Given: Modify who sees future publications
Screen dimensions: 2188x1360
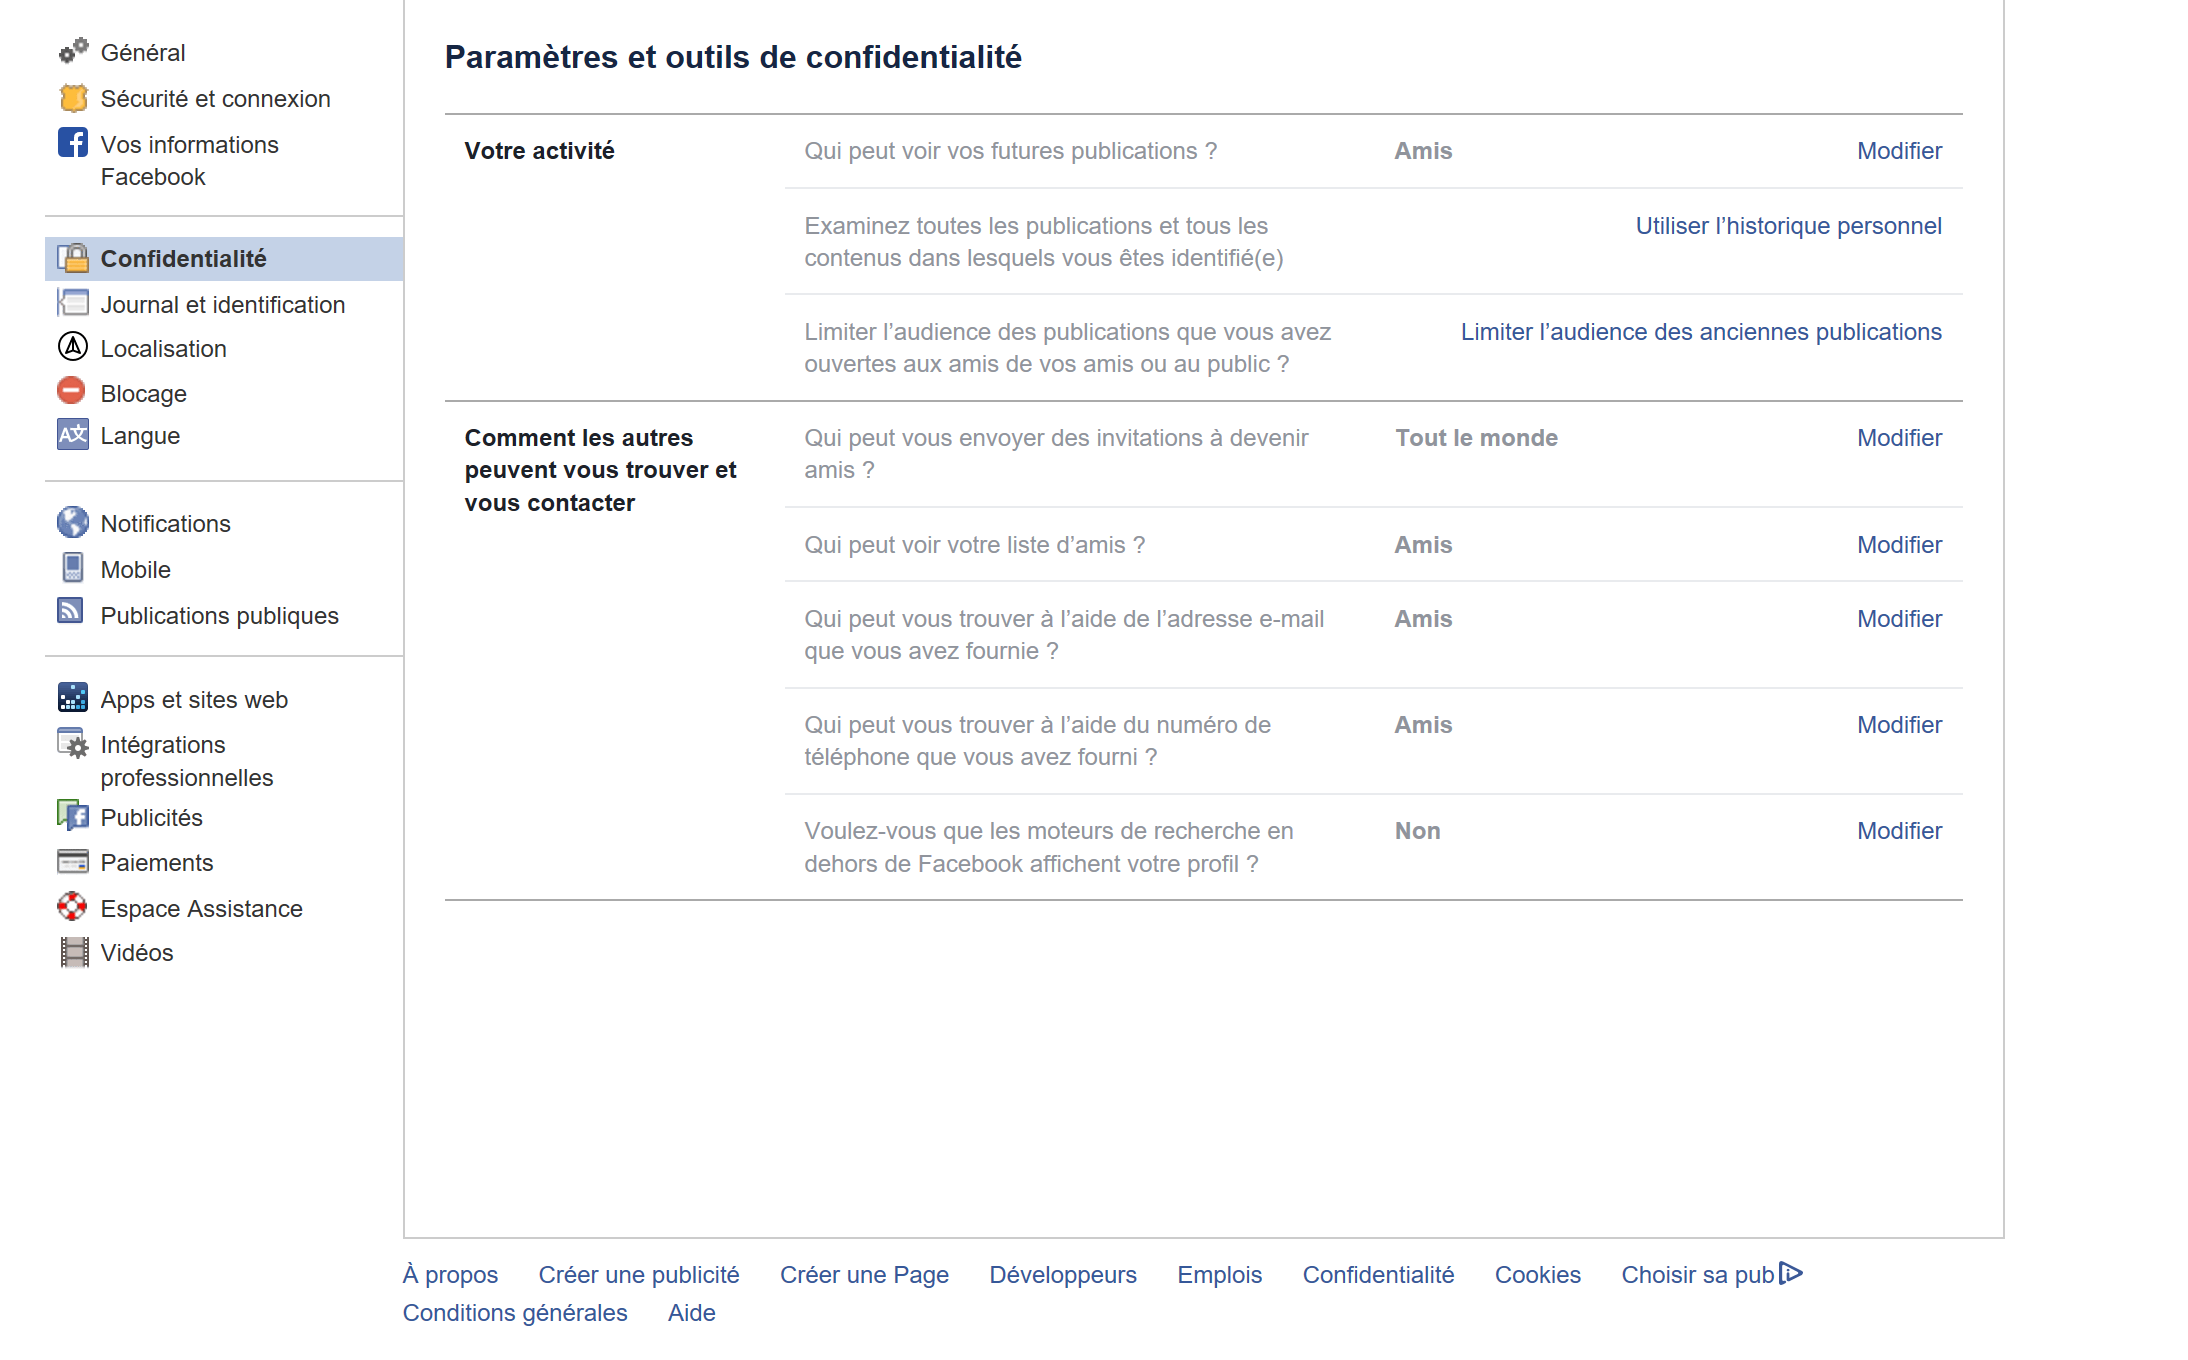Looking at the screenshot, I should tap(1898, 151).
